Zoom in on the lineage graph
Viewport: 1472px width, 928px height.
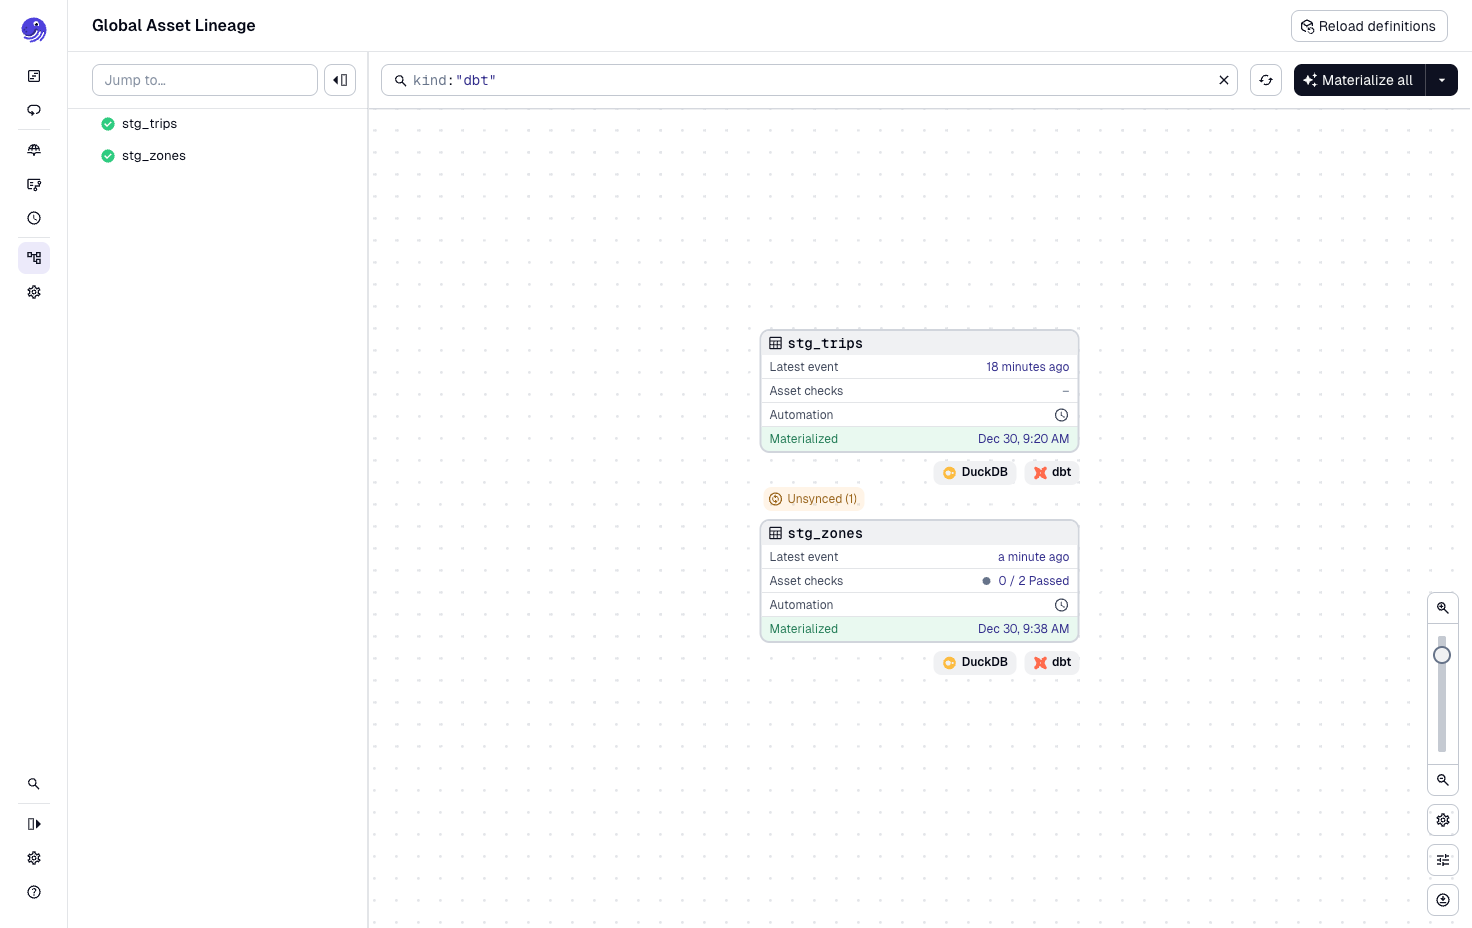point(1443,607)
